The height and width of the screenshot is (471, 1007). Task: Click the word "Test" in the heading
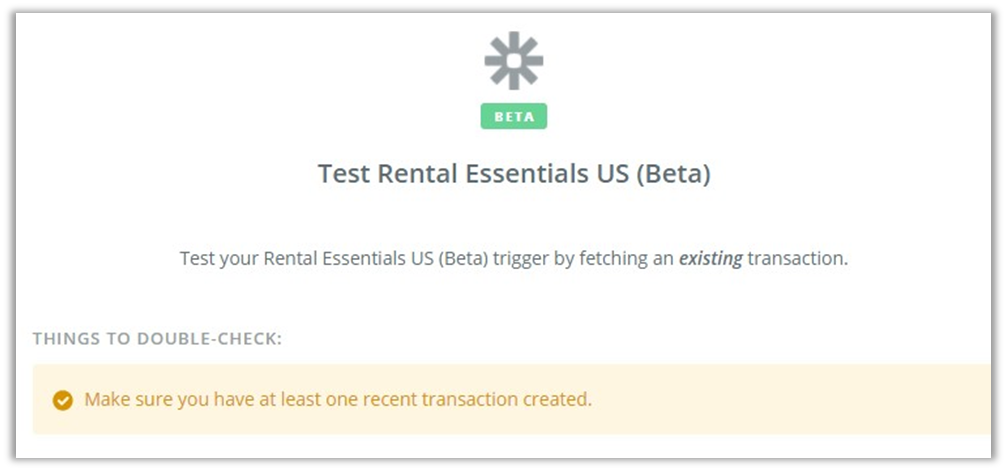[343, 174]
